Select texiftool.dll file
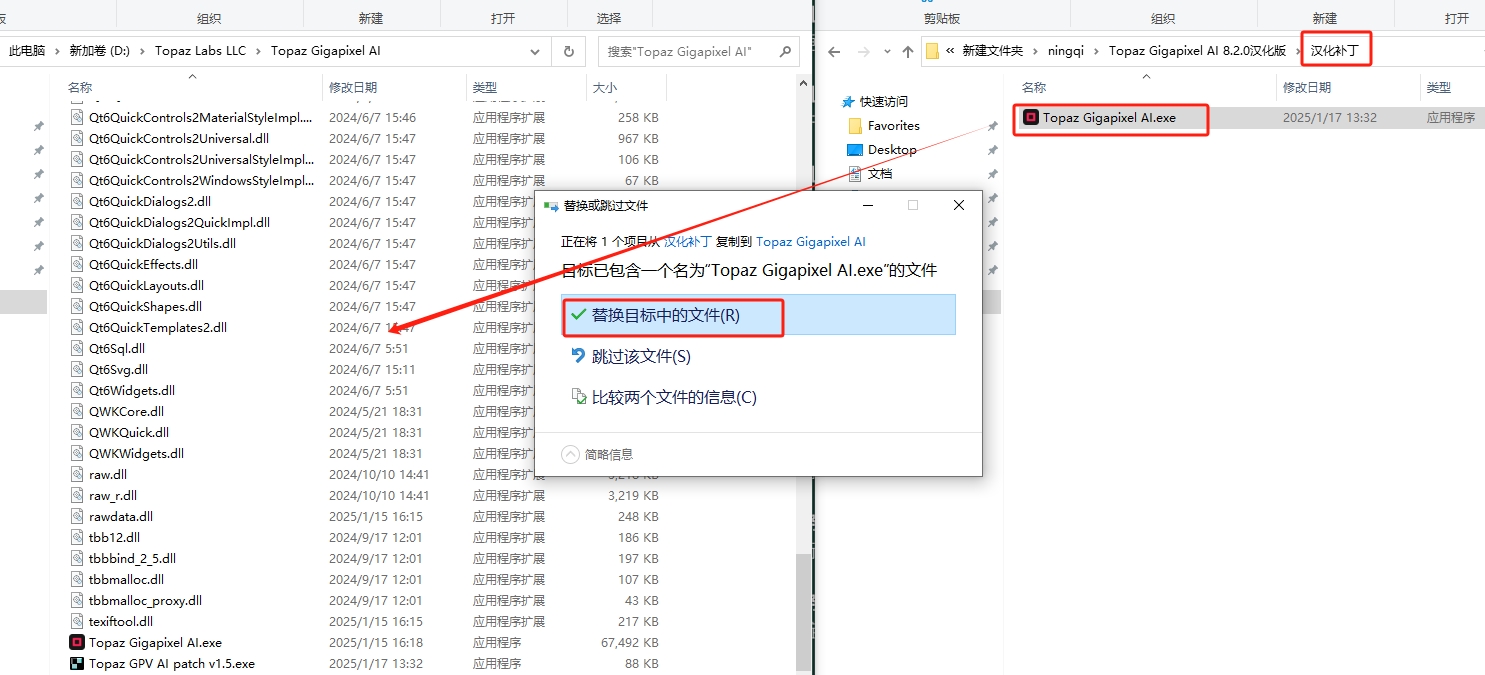This screenshot has width=1485, height=675. tap(120, 622)
